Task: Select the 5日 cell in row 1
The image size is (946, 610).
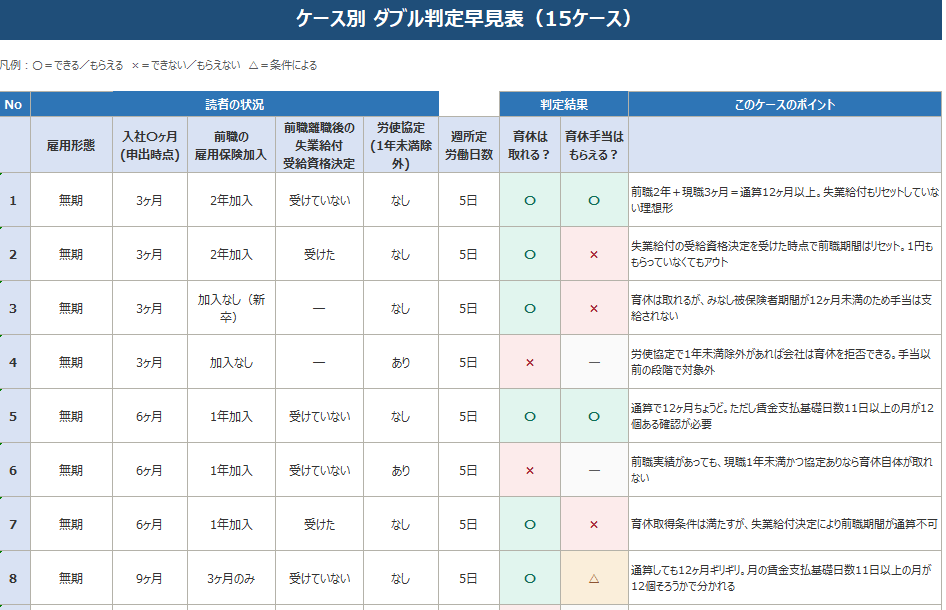Action: (x=469, y=200)
